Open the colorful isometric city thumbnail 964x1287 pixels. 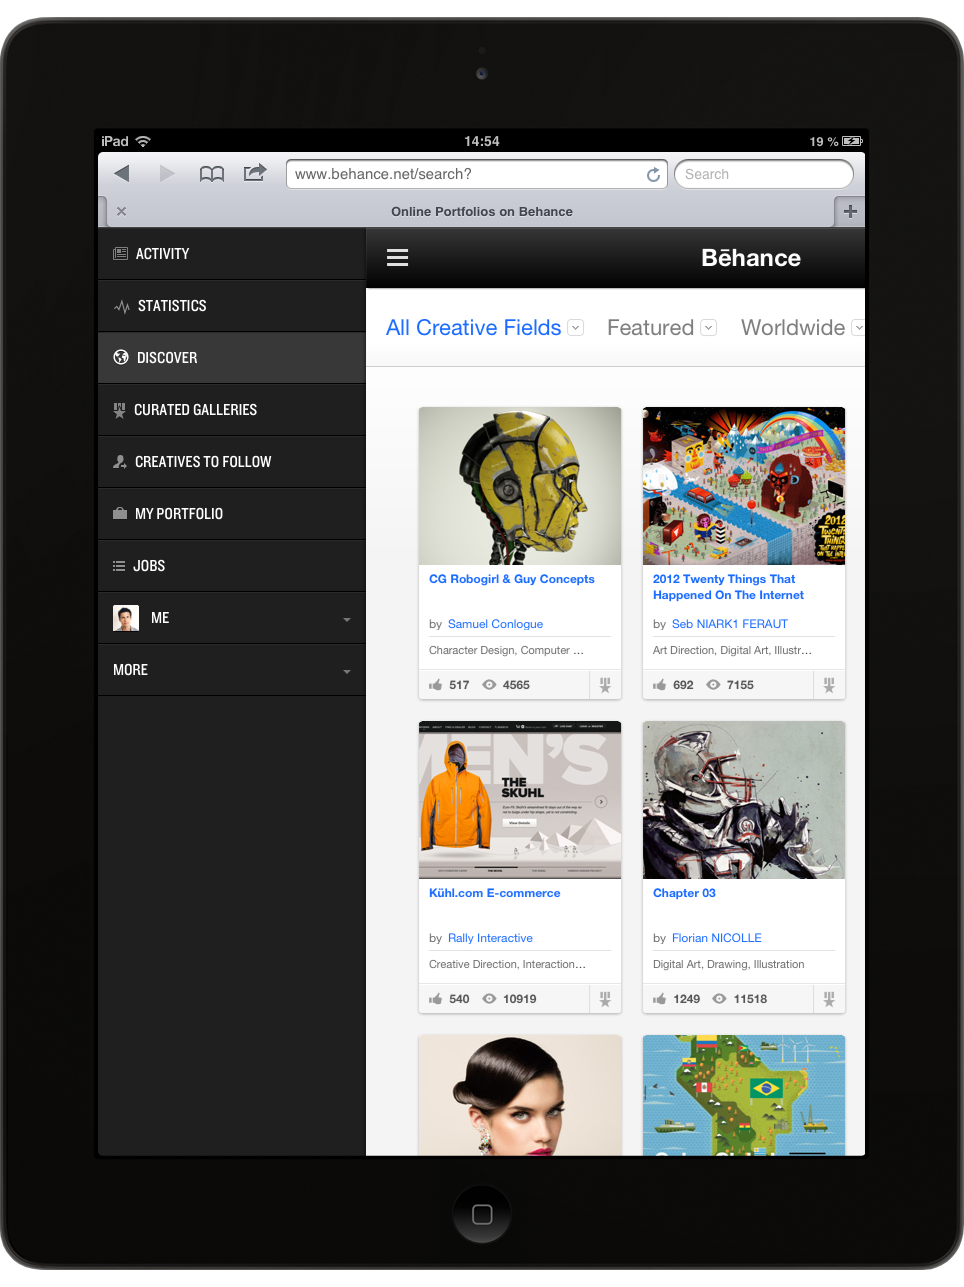click(744, 486)
